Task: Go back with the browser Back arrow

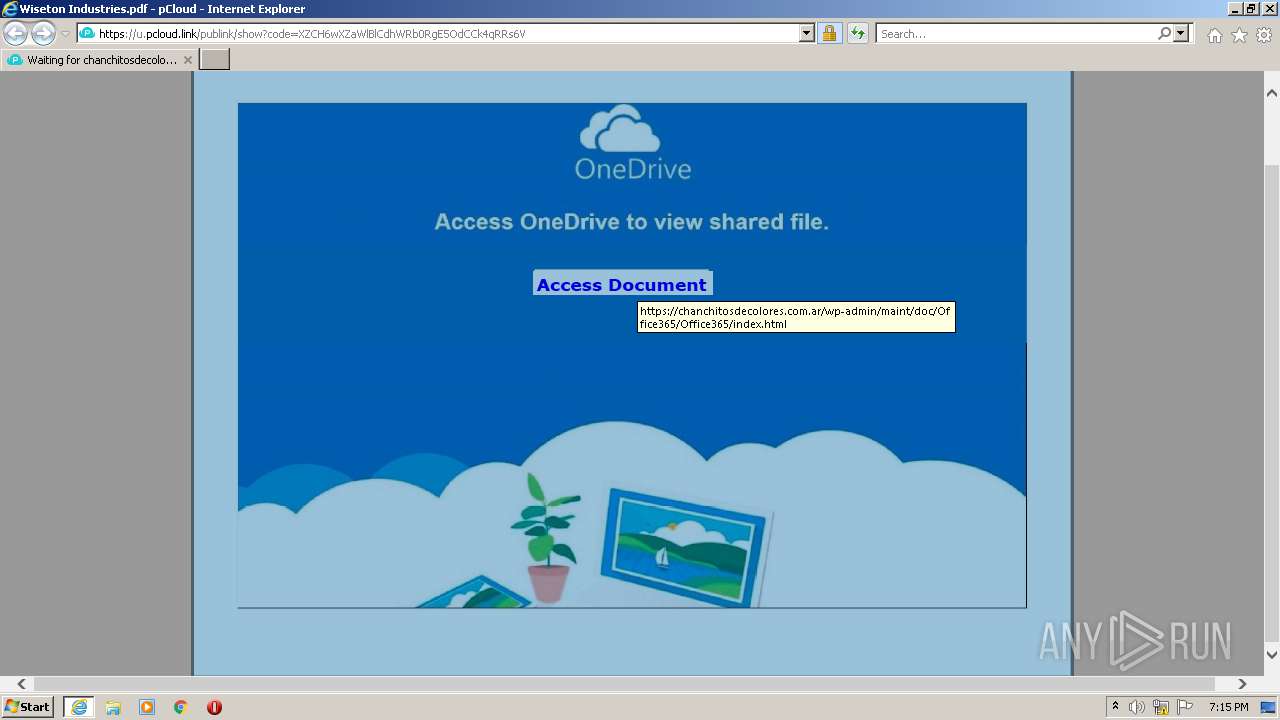Action: 16,34
